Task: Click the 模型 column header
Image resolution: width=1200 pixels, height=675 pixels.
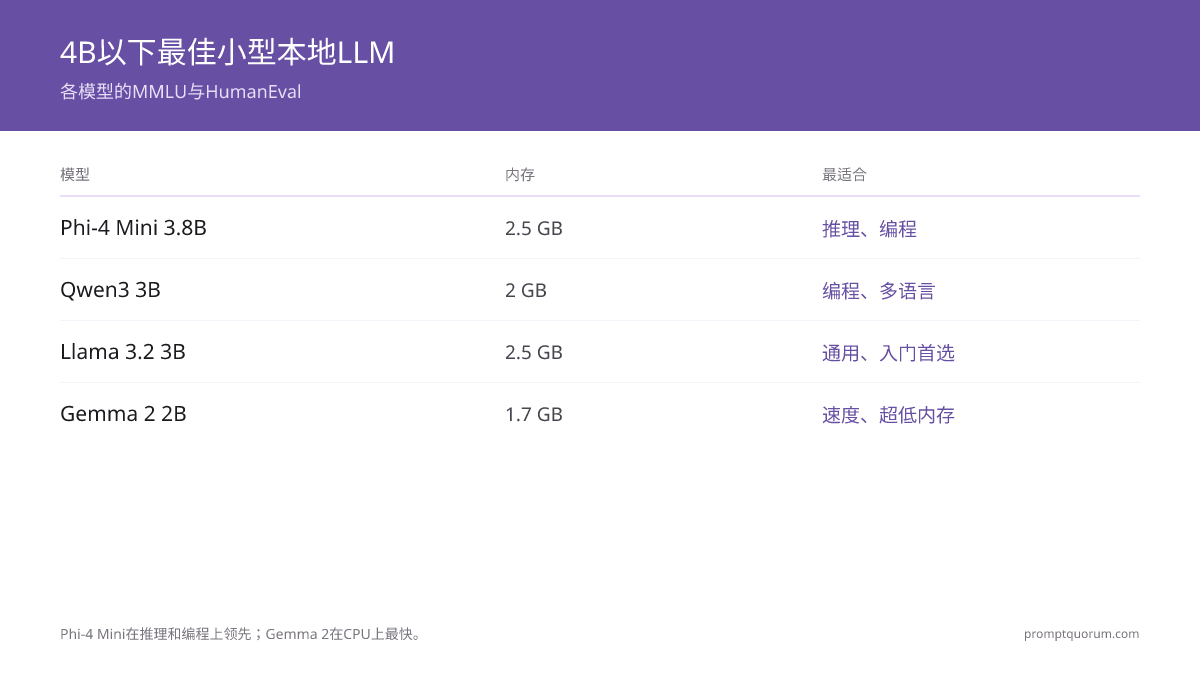Action: click(75, 175)
